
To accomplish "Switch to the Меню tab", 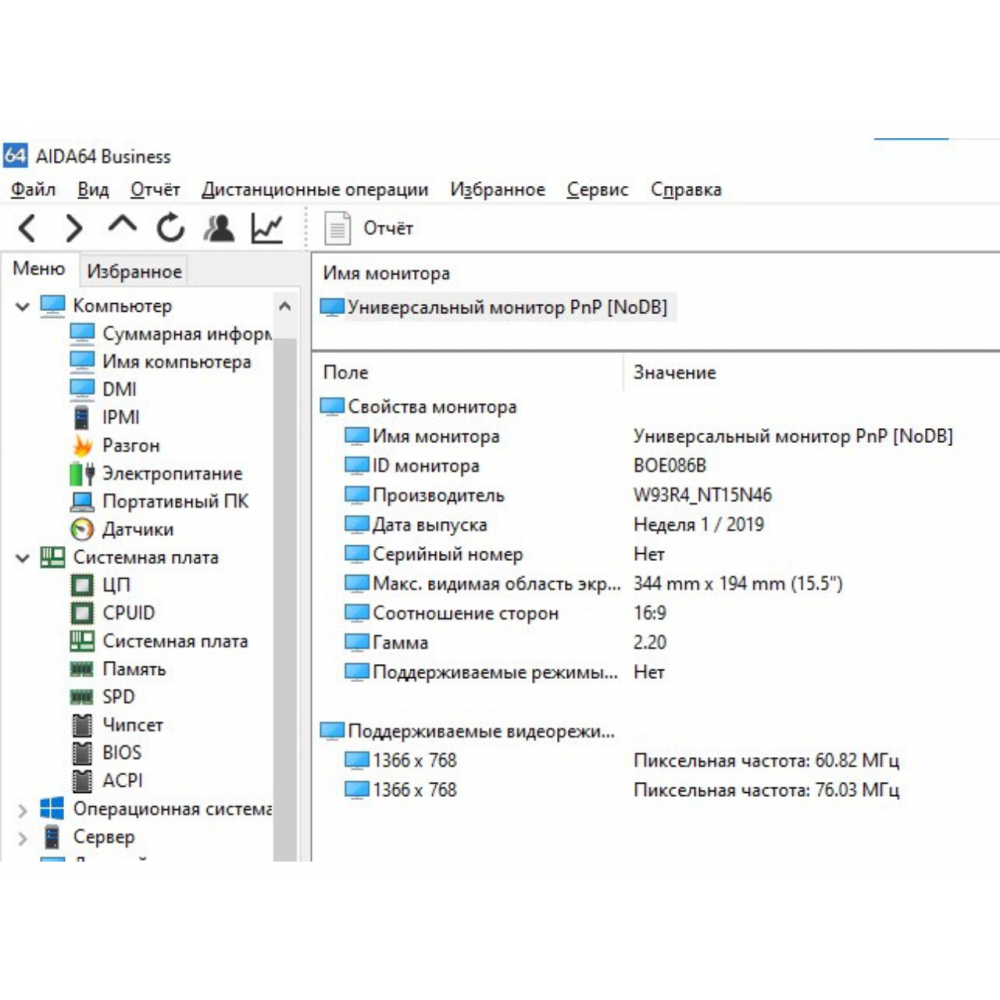I will point(39,268).
